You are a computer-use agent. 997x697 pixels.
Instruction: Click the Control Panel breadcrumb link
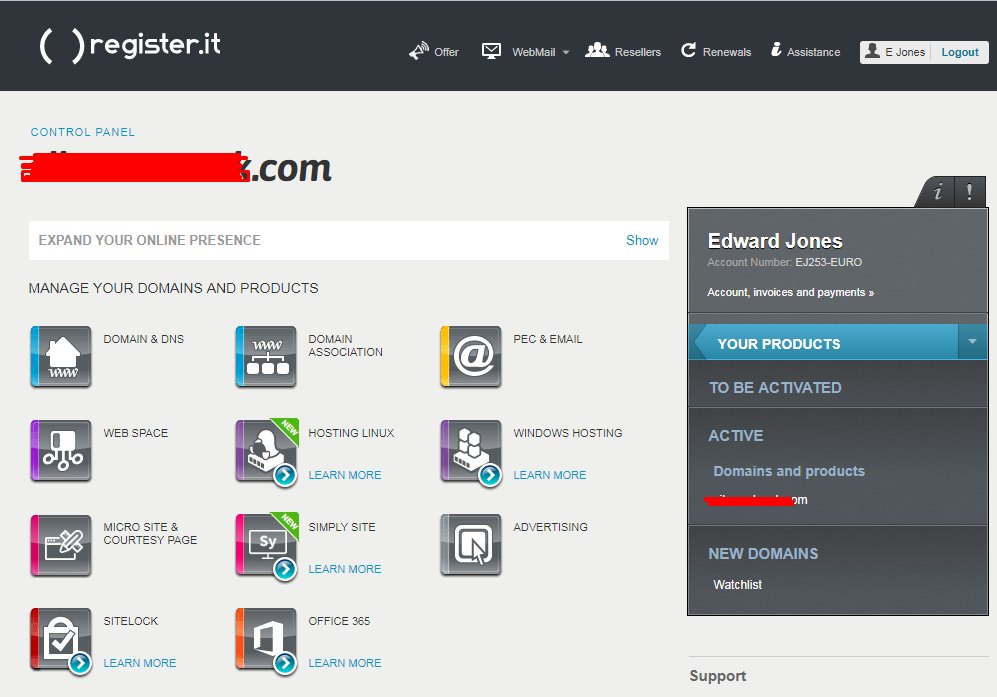point(83,132)
